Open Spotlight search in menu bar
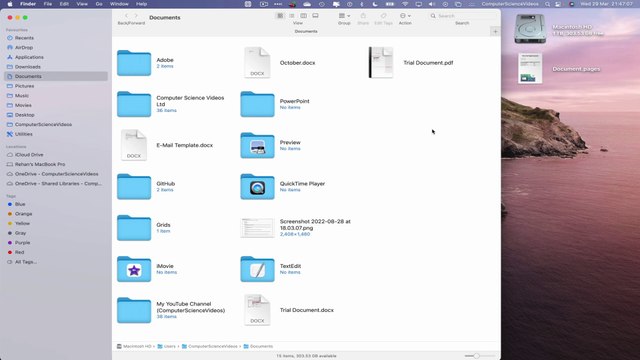 [547, 4]
